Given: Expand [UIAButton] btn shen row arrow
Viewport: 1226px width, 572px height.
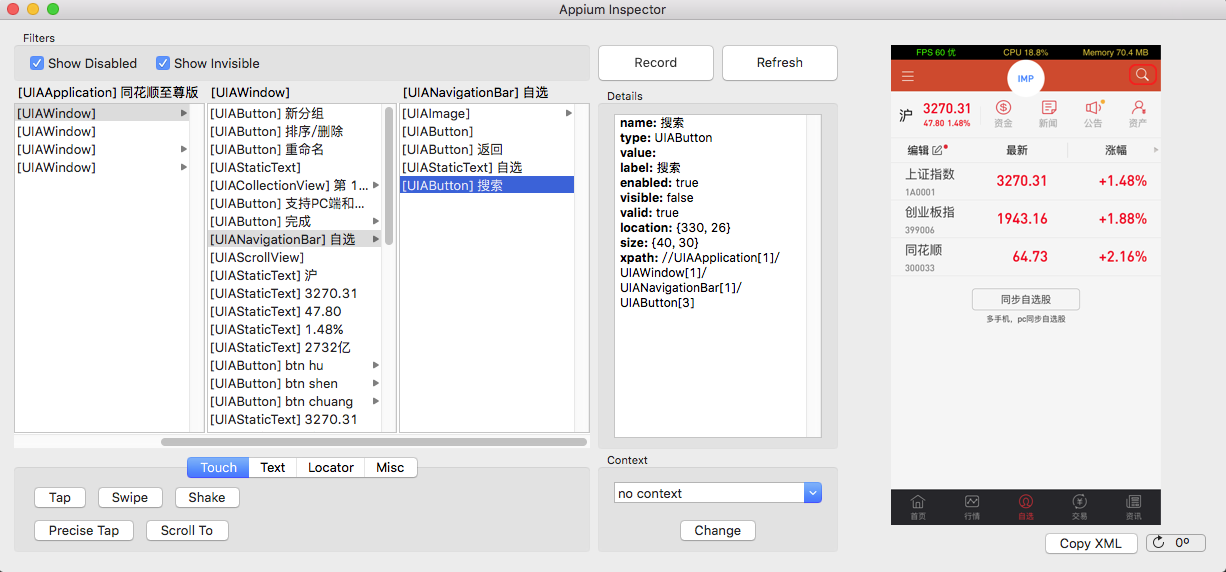Looking at the screenshot, I should point(376,383).
